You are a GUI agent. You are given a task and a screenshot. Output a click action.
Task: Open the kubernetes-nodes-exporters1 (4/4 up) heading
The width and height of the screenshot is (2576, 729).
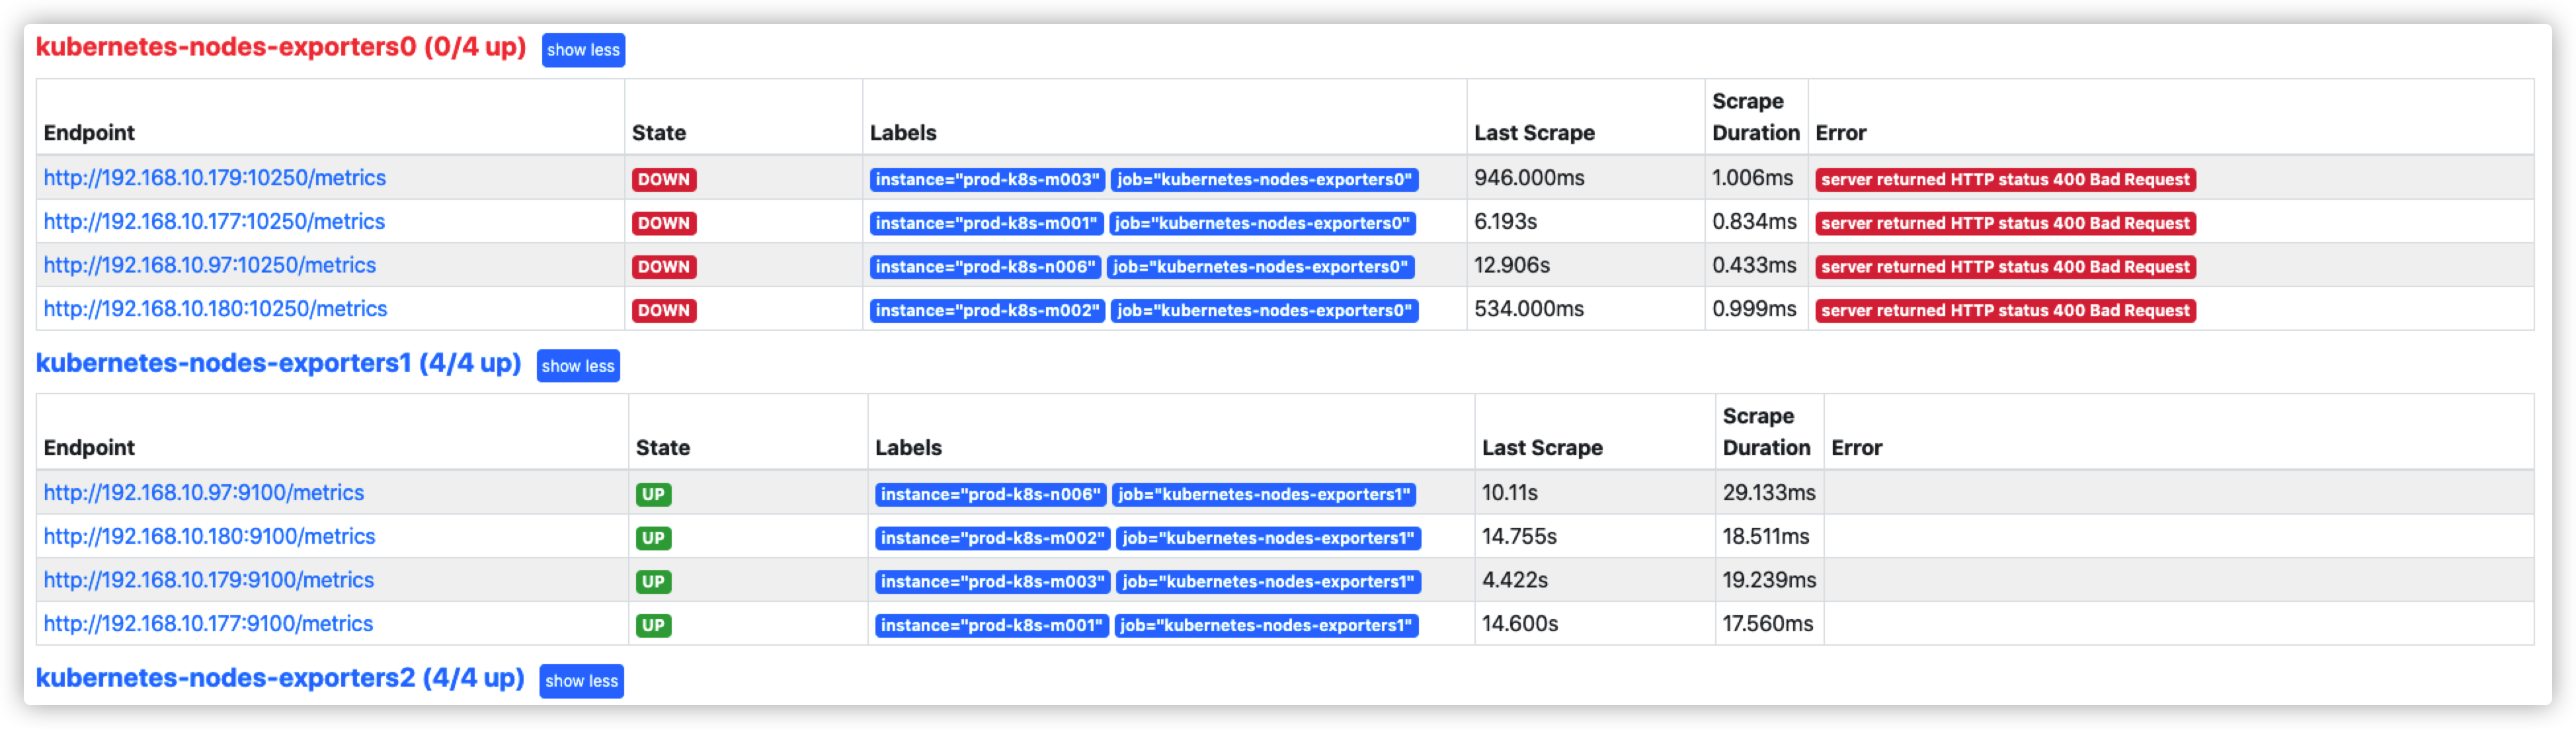pyautogui.click(x=278, y=363)
